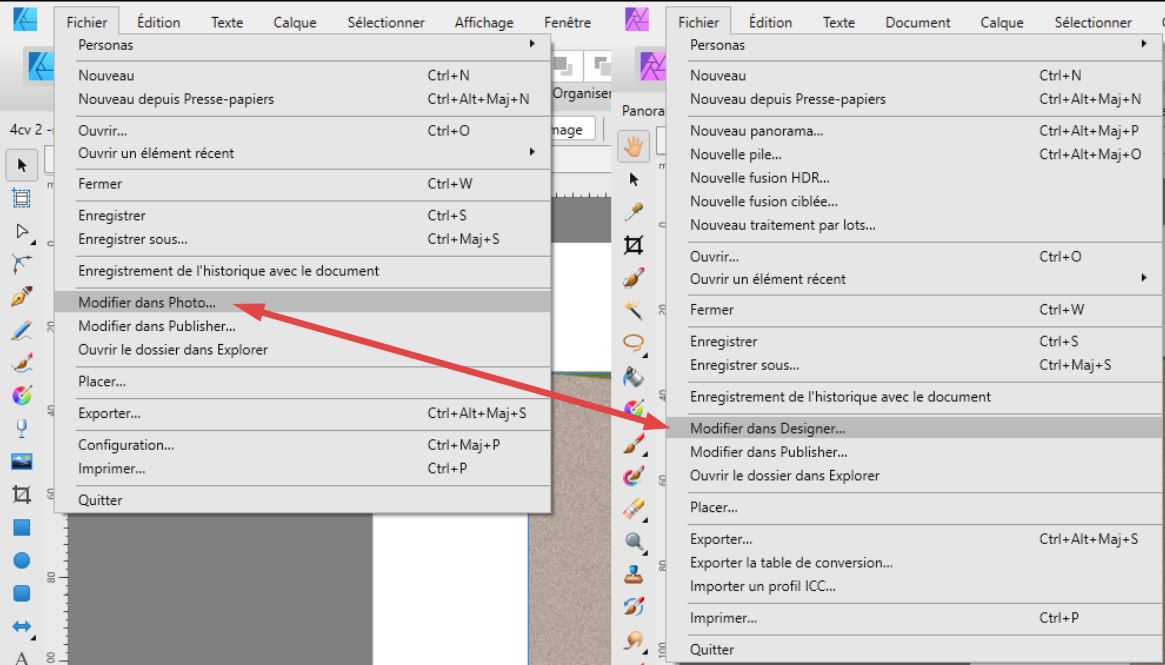1165x665 pixels.
Task: Open the Affichage menu in Designer
Action: 484,22
